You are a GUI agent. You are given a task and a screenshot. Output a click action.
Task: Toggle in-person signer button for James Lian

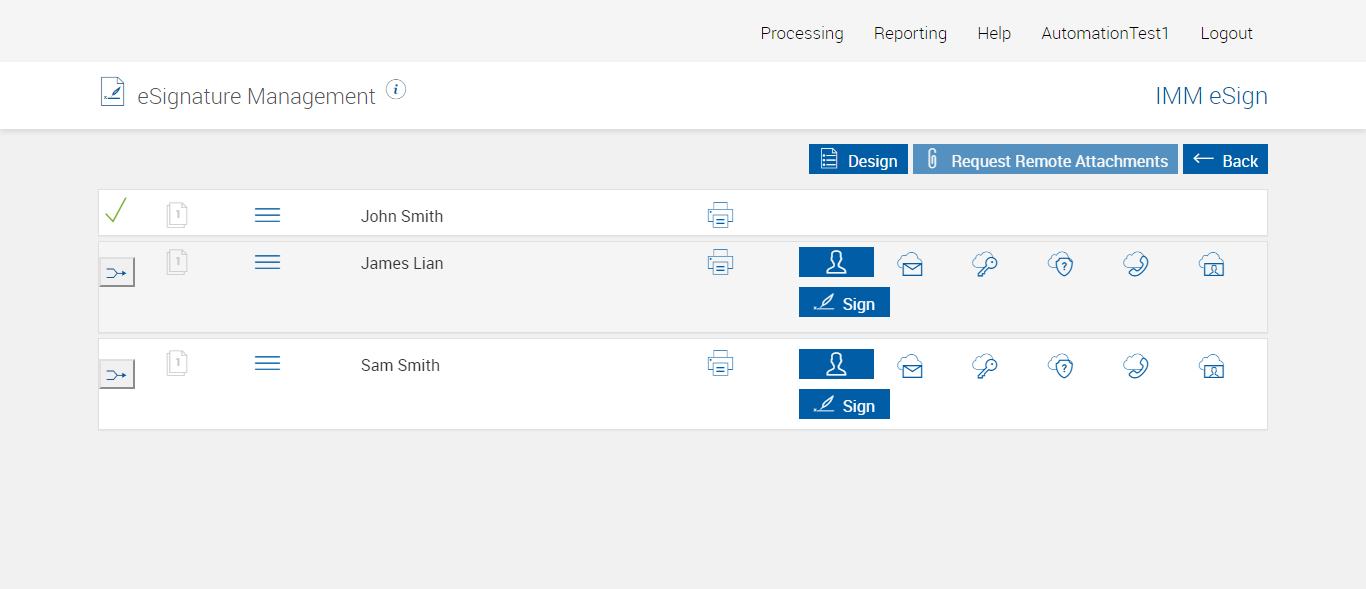[x=836, y=262]
